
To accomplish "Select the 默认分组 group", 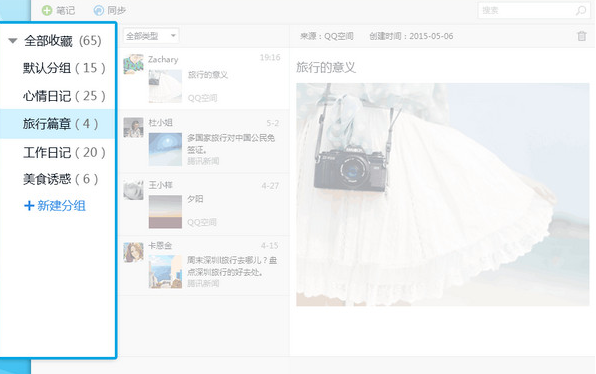I will pos(58,68).
